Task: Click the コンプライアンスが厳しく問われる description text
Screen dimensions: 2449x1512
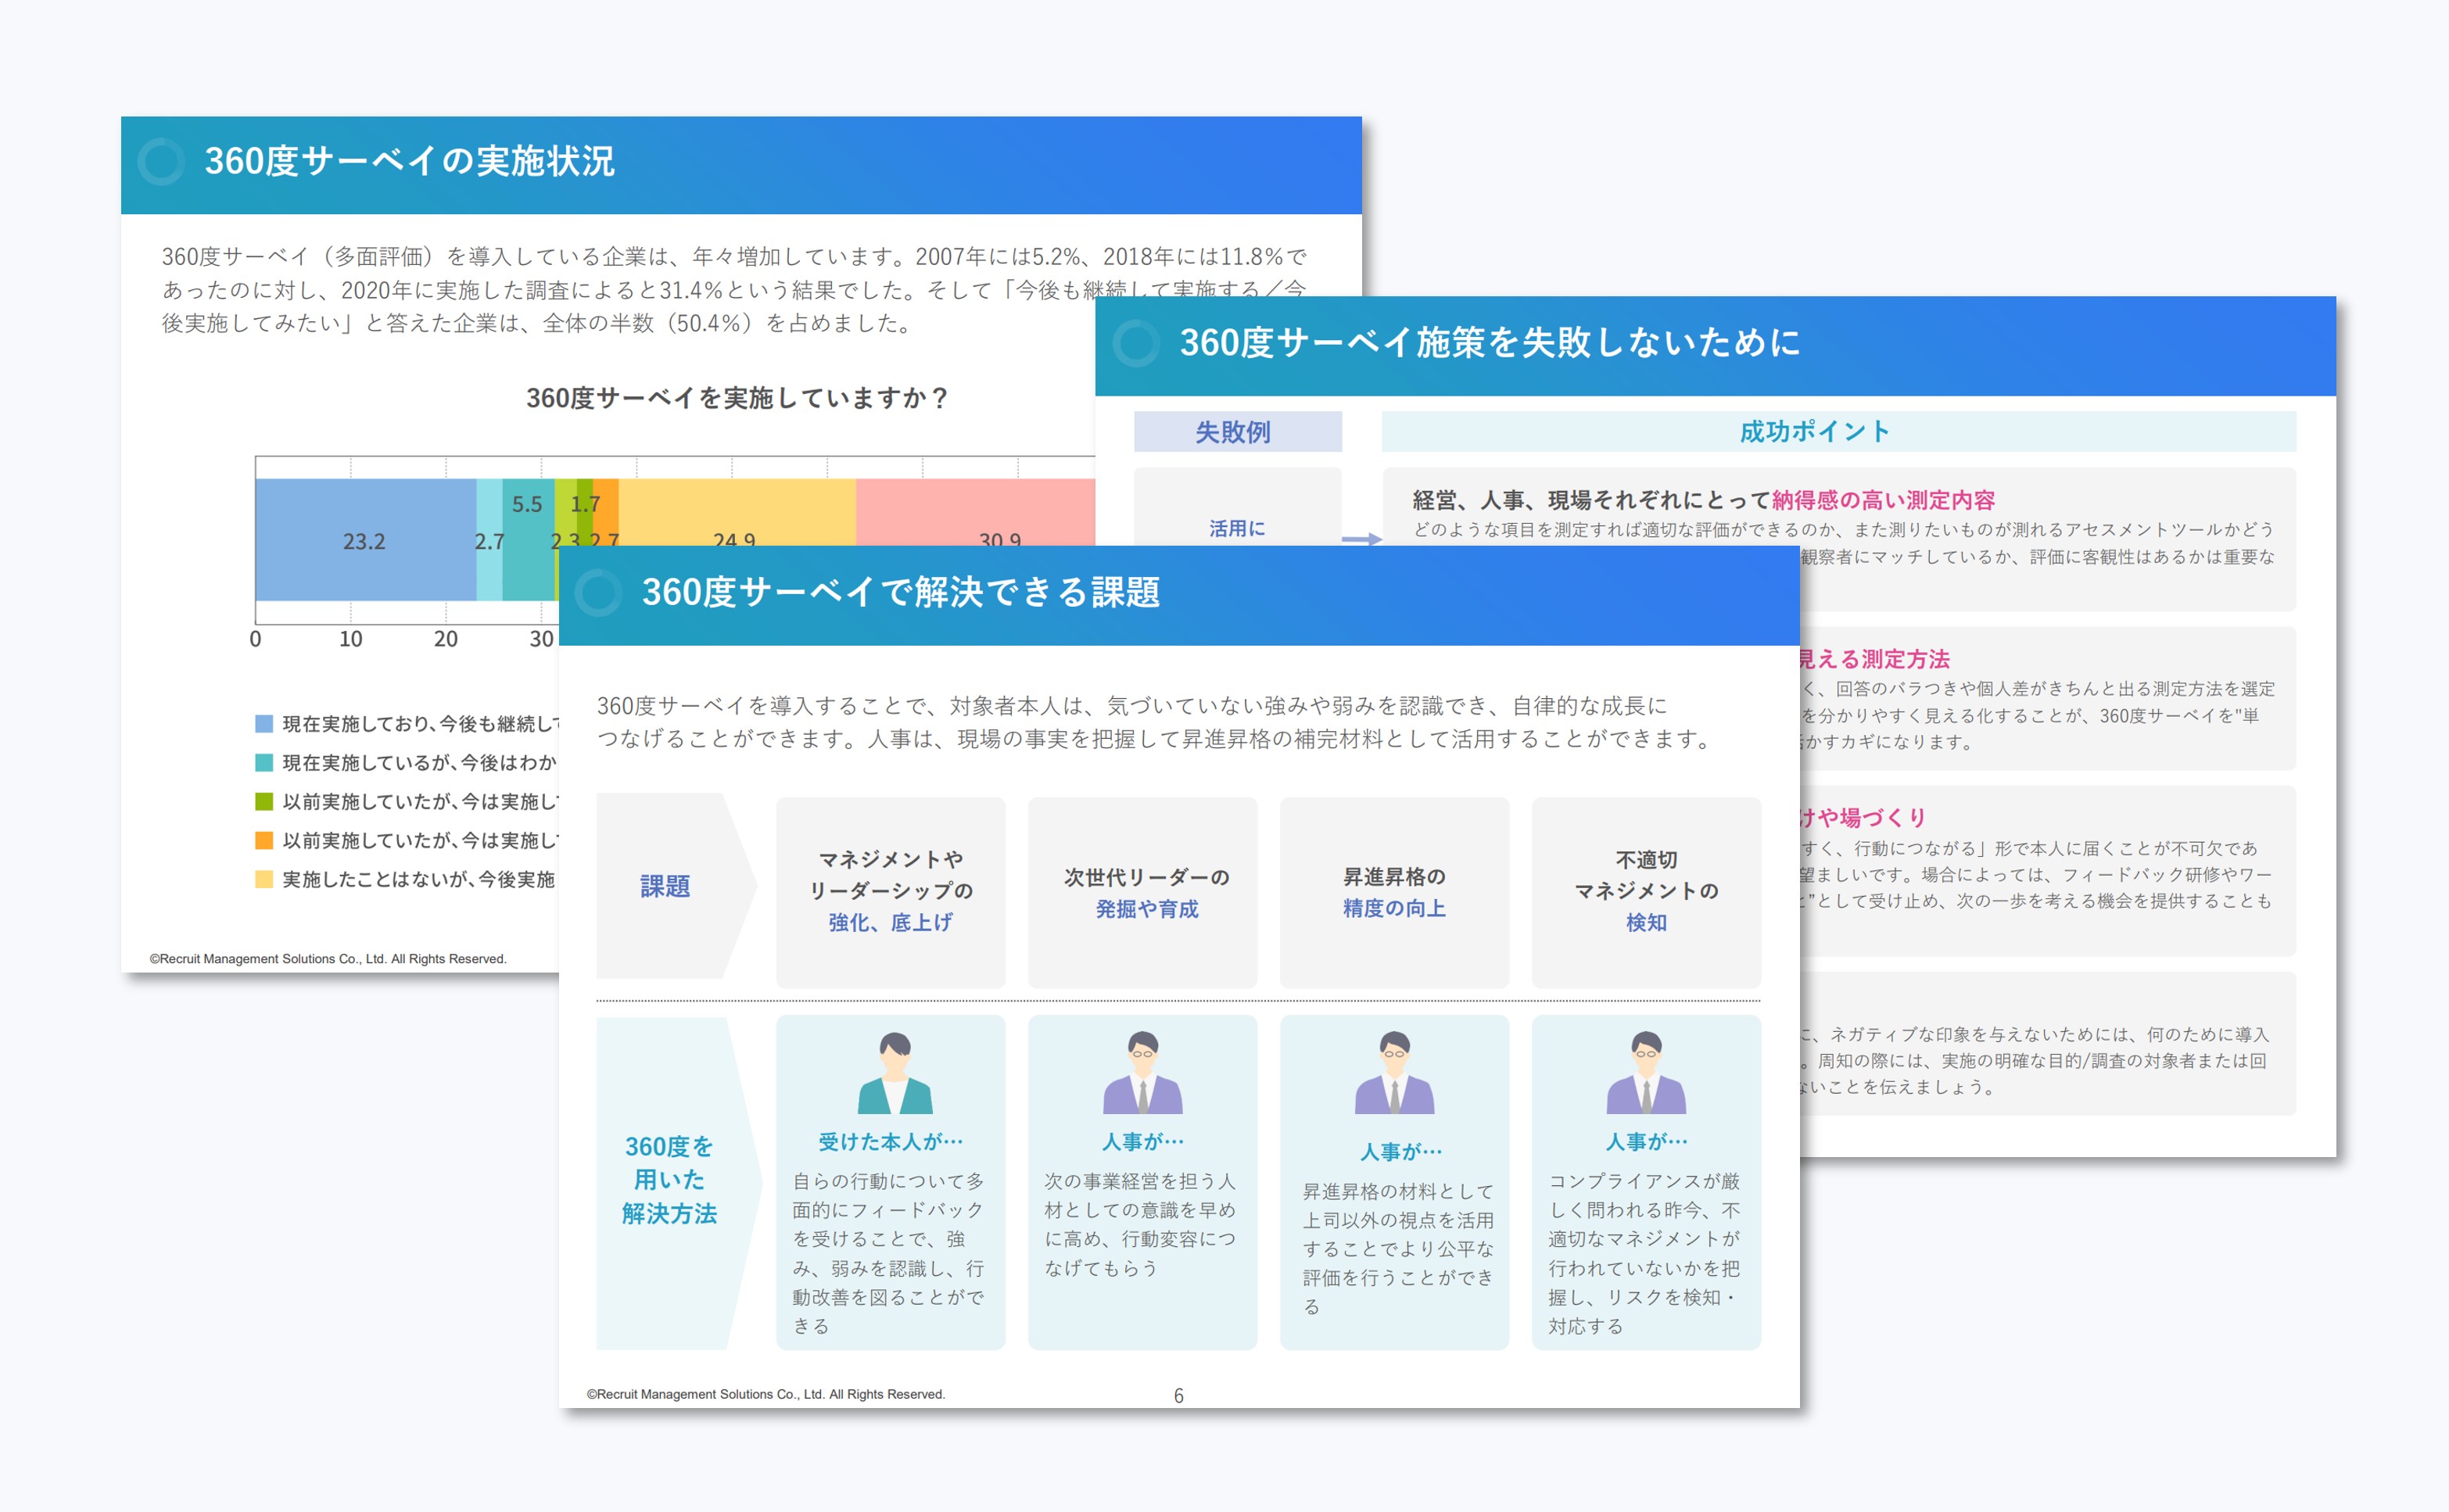Action: coord(1645,1253)
